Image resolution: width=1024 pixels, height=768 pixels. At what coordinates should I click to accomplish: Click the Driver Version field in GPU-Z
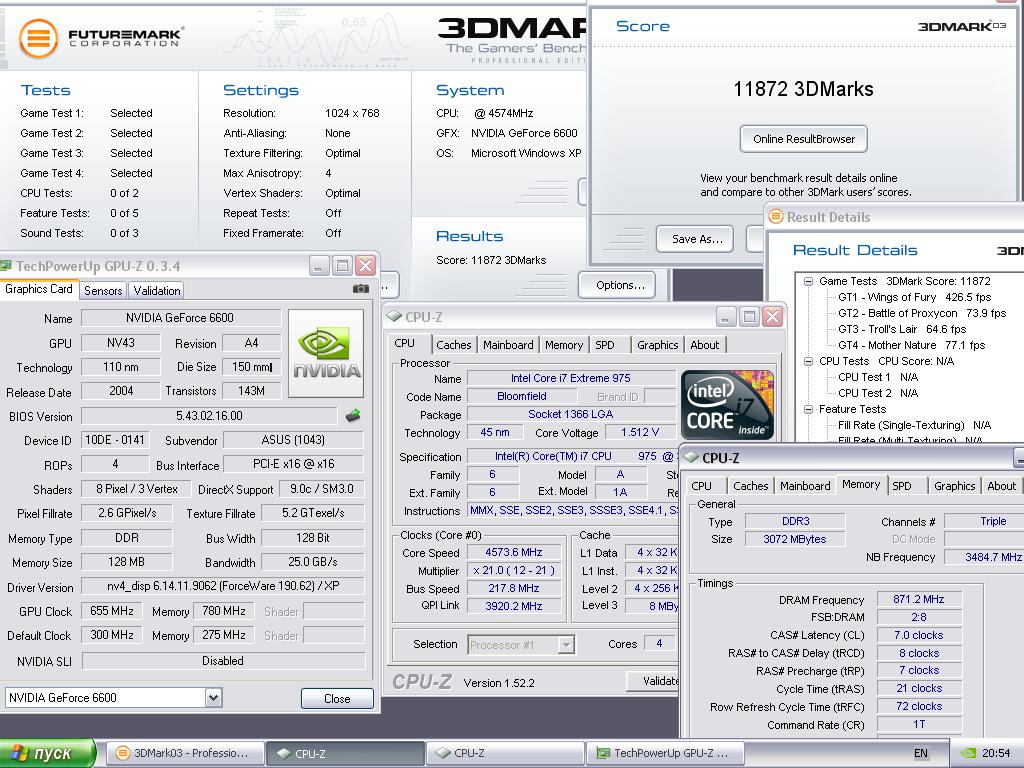(x=223, y=586)
